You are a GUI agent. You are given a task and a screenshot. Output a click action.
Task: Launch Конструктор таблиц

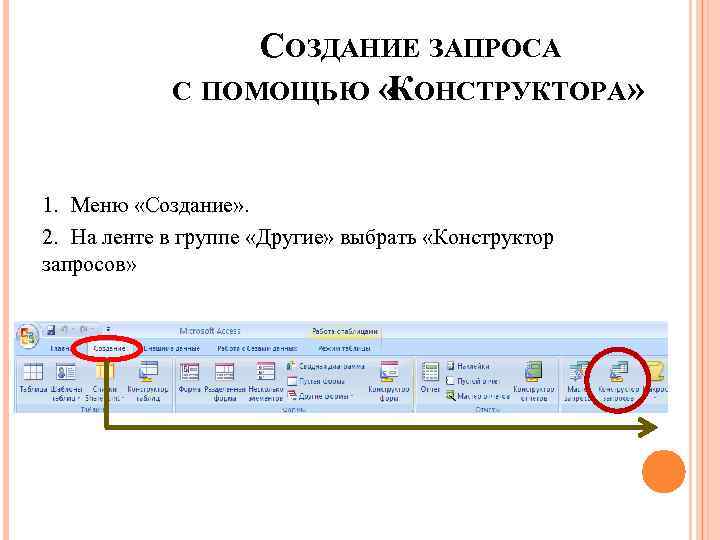pos(148,382)
